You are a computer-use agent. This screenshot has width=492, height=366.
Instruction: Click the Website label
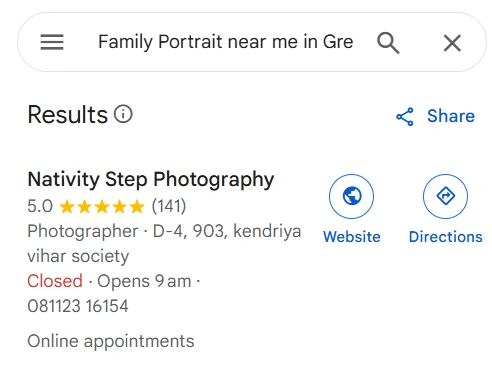point(352,237)
